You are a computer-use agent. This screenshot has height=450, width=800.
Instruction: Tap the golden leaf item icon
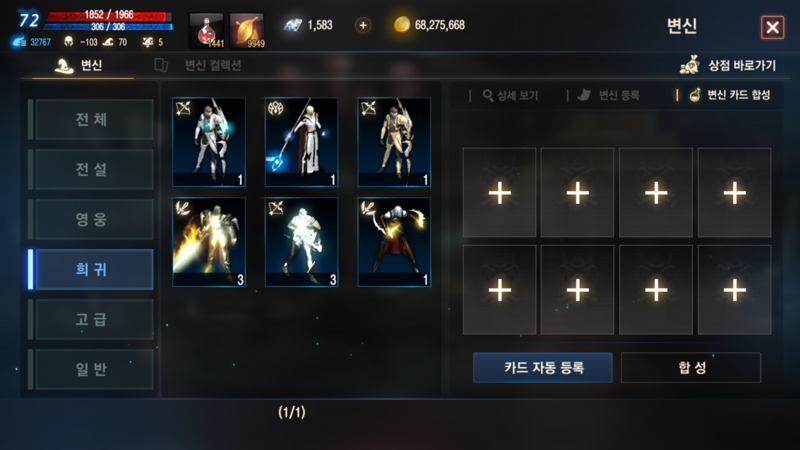coord(247,31)
